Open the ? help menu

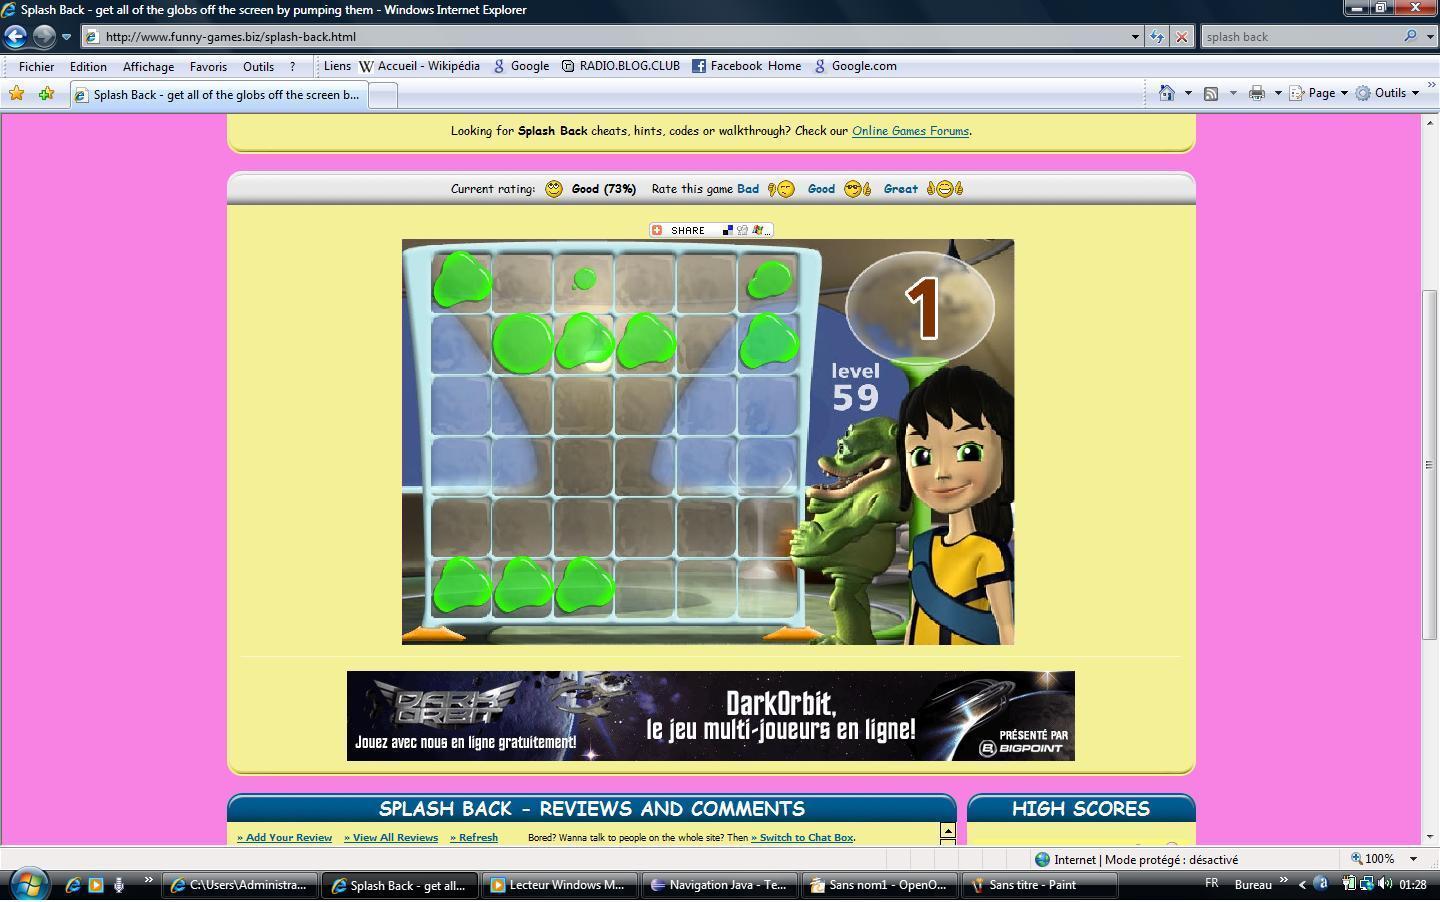[x=292, y=67]
